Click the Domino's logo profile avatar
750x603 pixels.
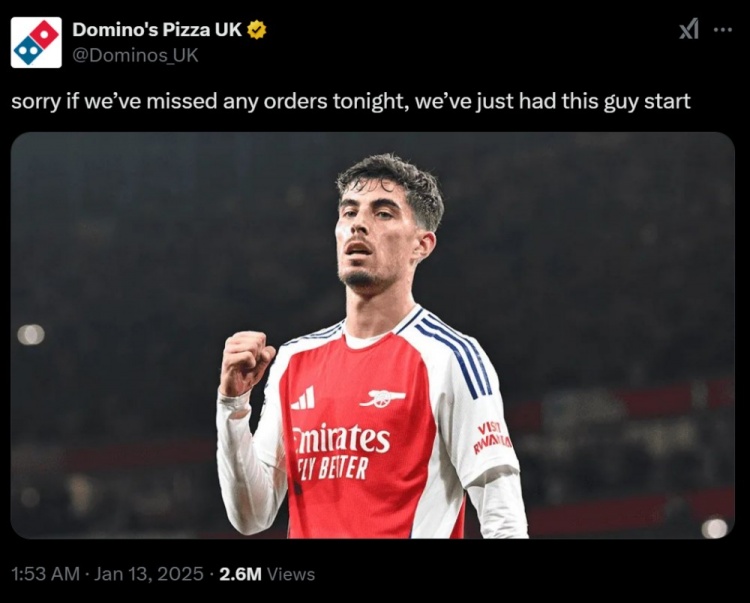coord(36,42)
